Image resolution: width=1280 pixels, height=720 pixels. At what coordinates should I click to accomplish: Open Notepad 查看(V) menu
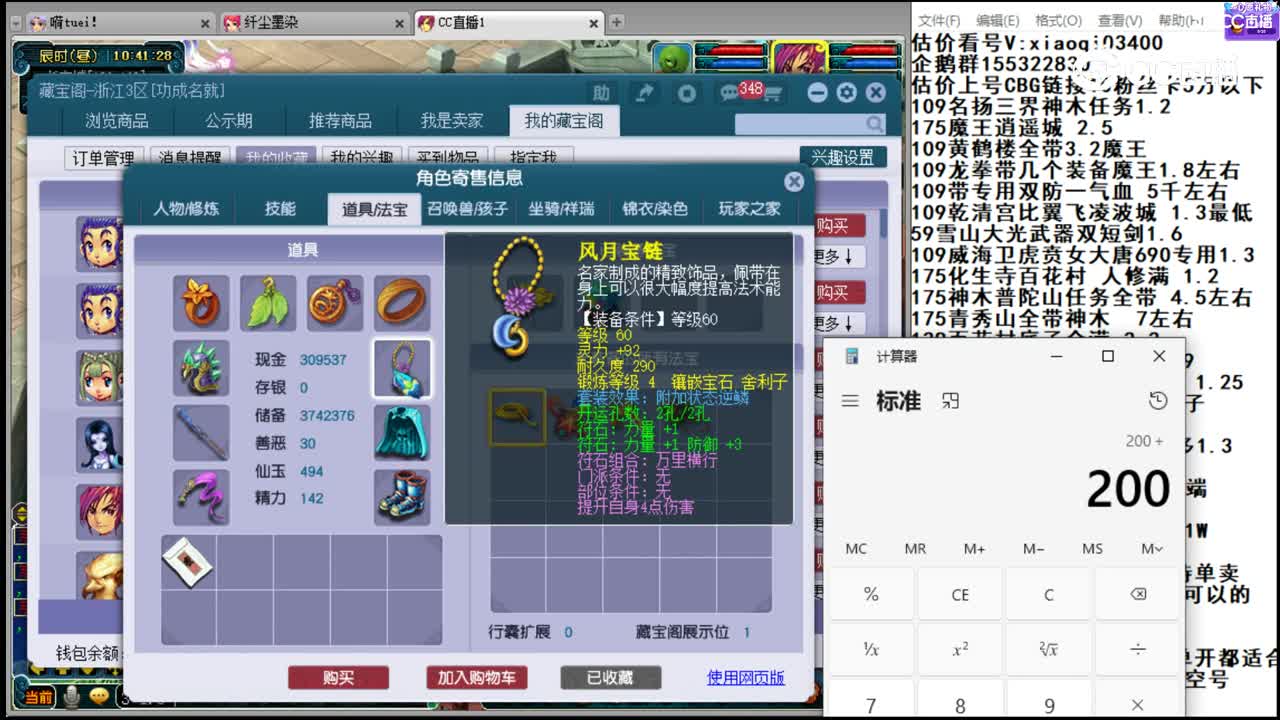(1119, 20)
